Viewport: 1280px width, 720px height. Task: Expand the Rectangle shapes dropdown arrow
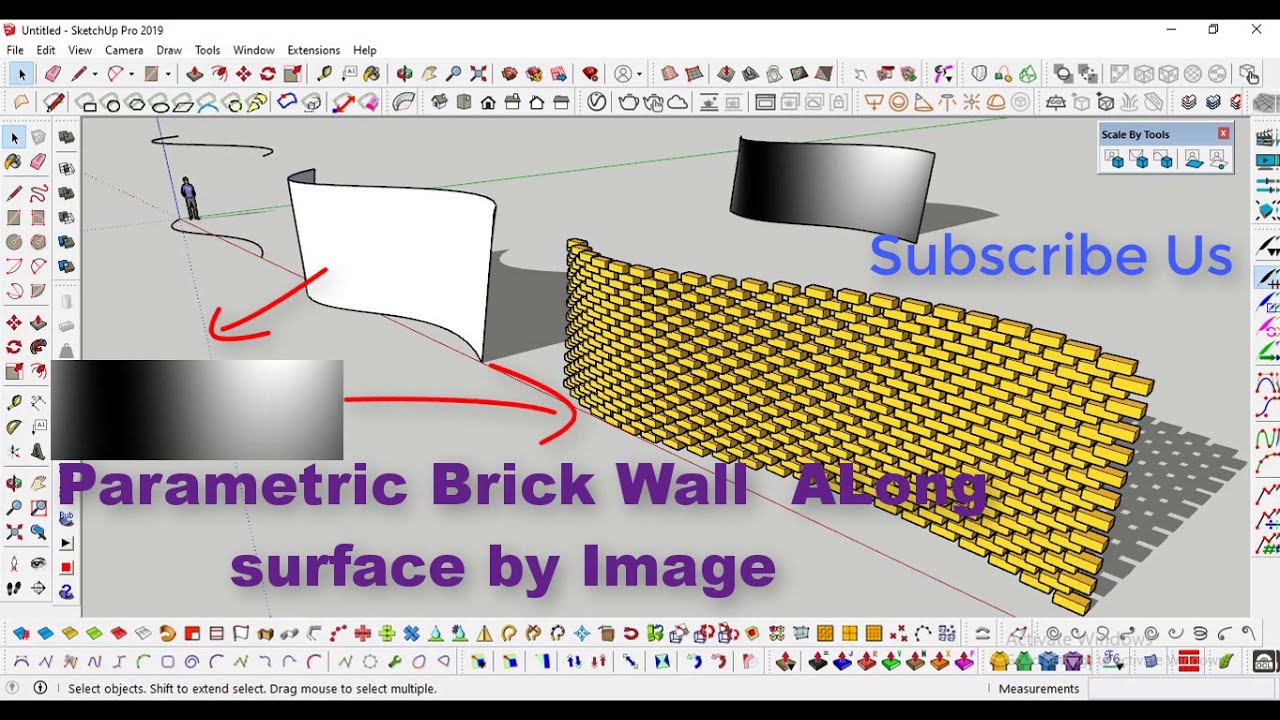[x=168, y=74]
